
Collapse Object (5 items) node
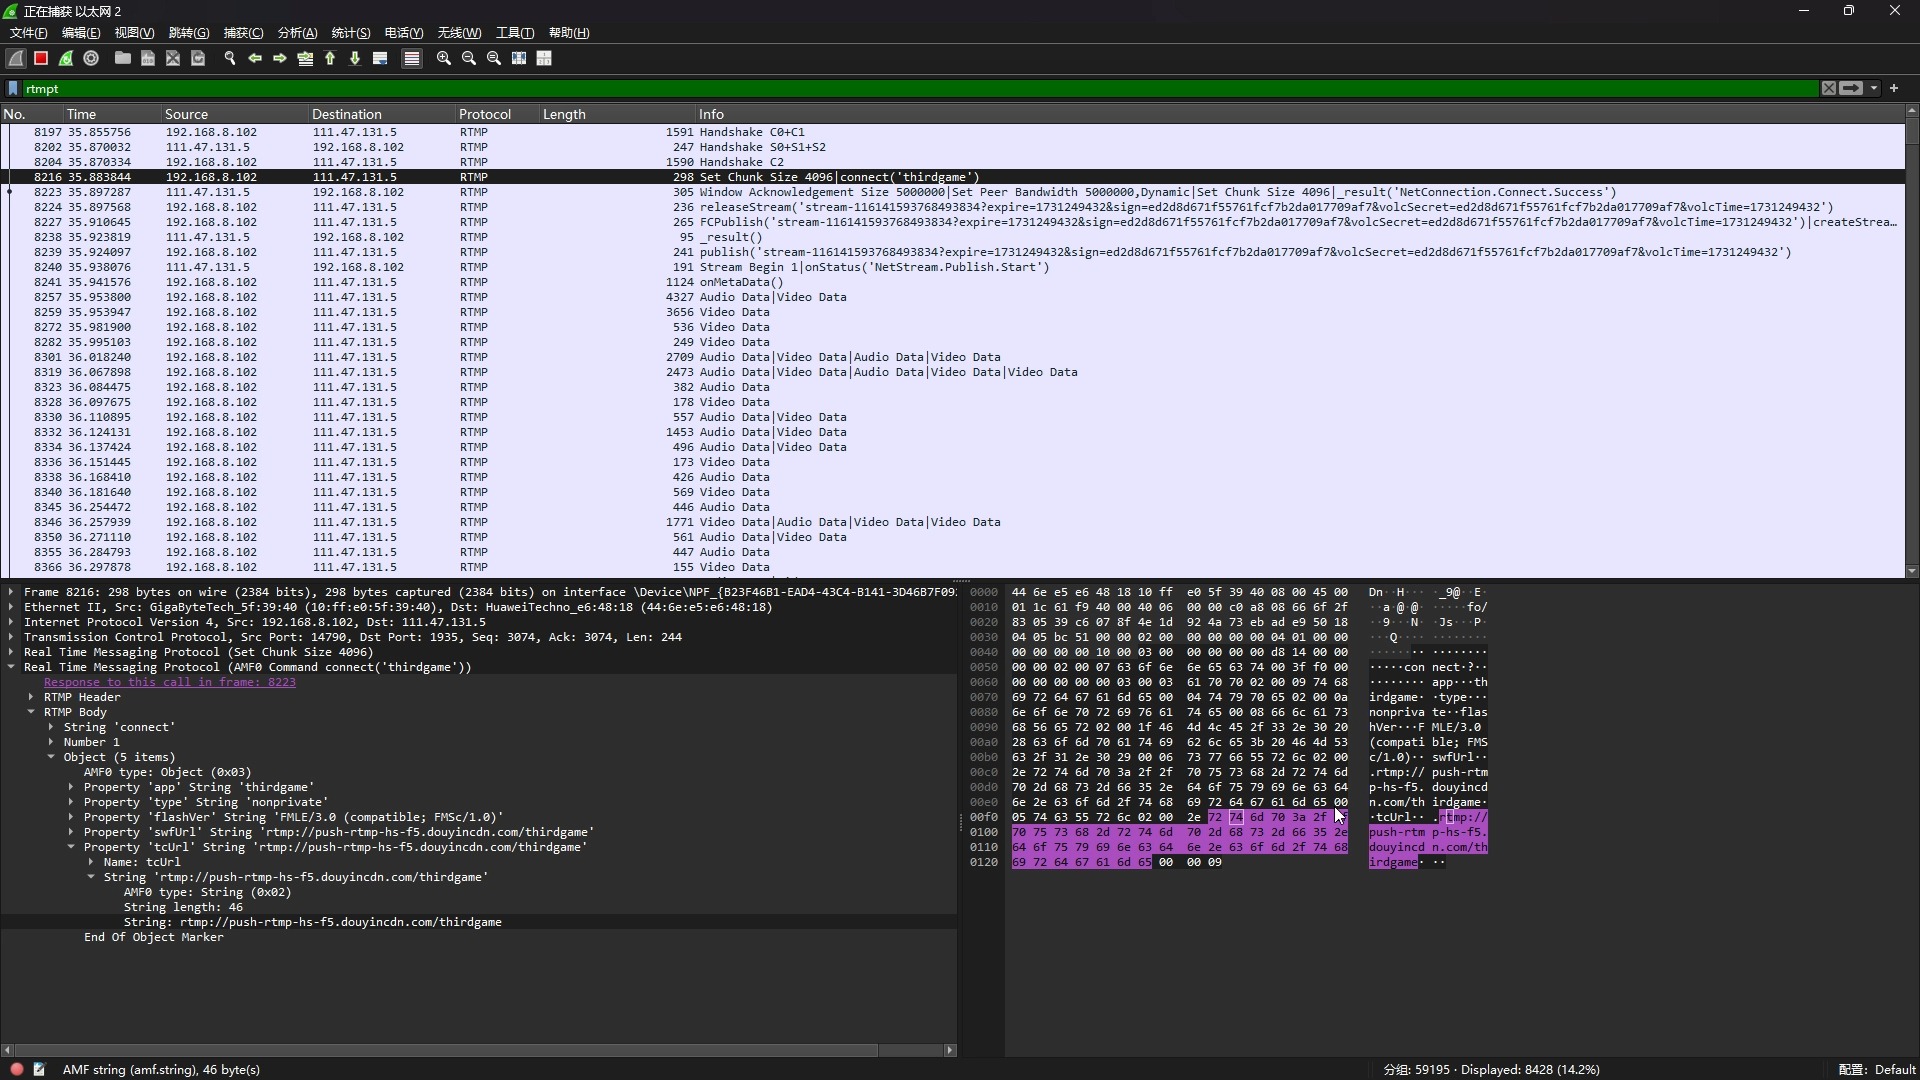click(x=51, y=757)
